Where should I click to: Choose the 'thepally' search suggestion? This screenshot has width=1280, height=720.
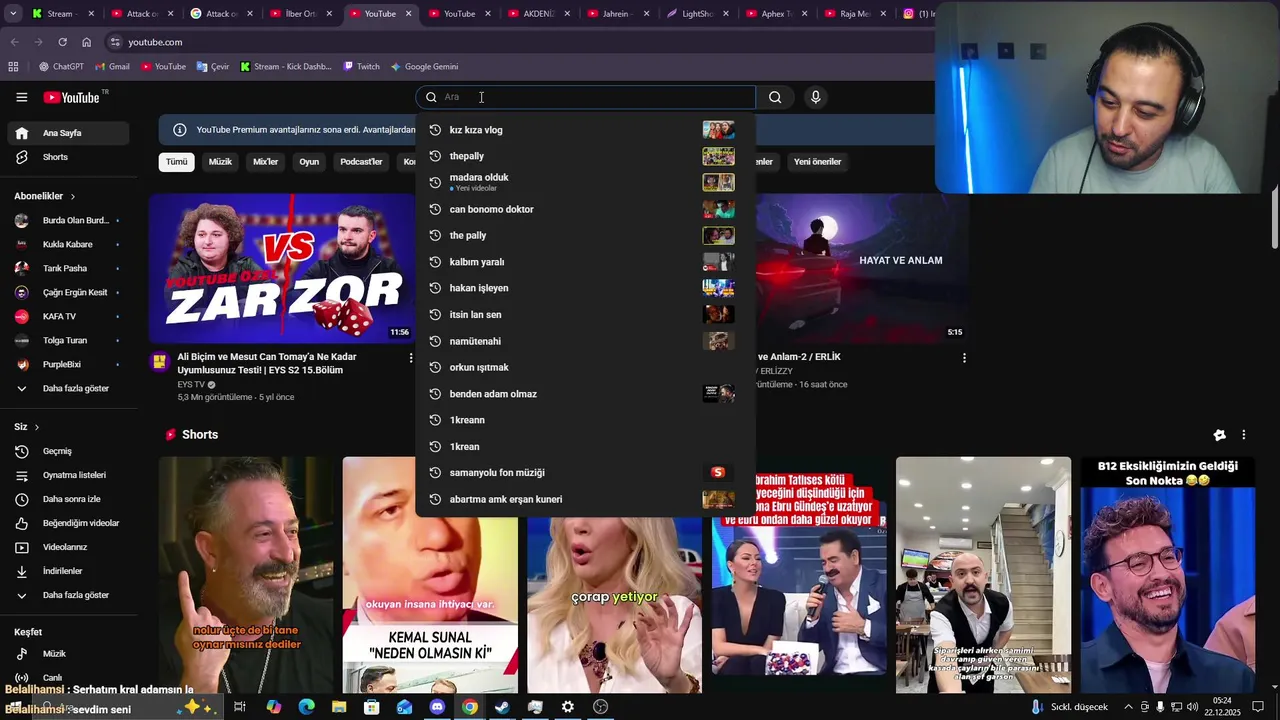[585, 156]
